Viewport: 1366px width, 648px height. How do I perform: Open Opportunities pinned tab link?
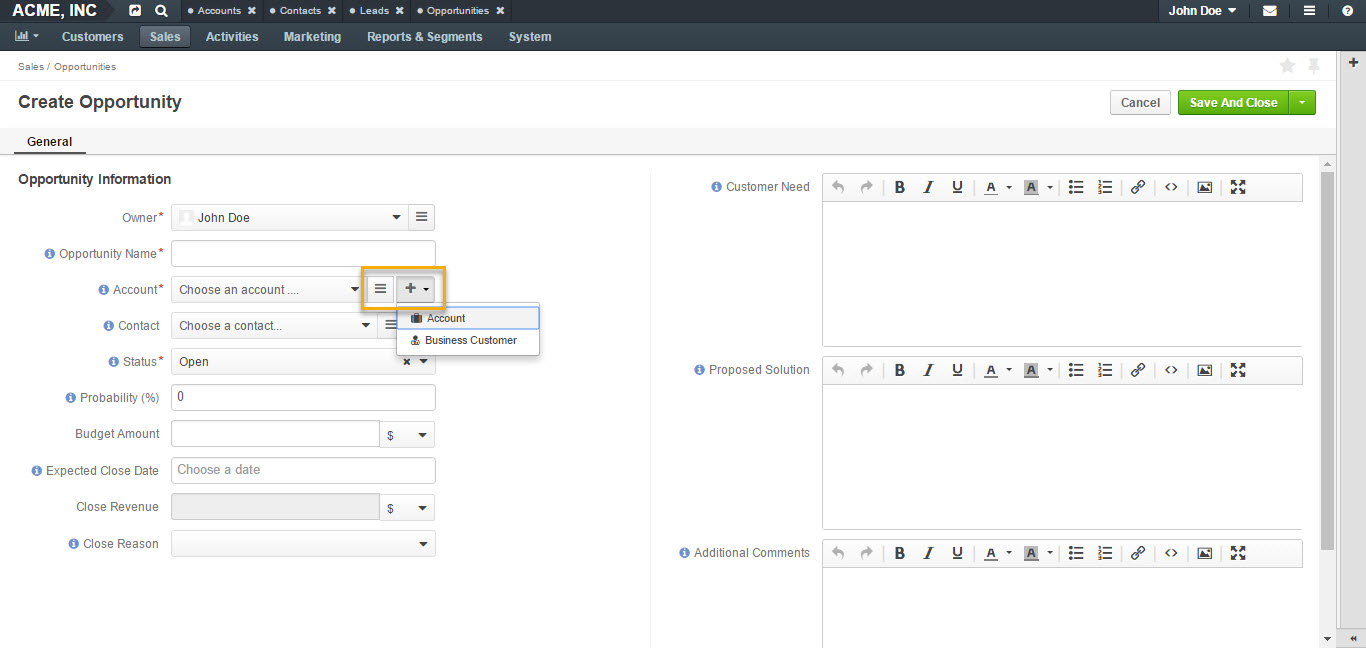(x=458, y=11)
